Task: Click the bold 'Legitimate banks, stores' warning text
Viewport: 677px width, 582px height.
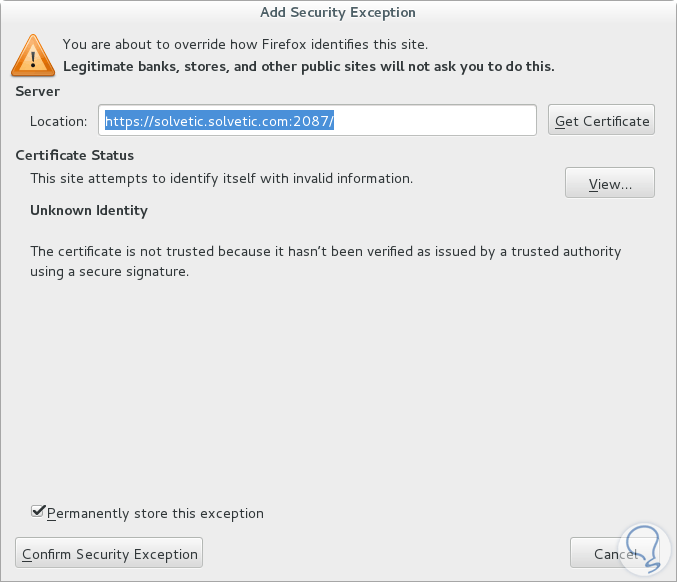Action: click(308, 67)
